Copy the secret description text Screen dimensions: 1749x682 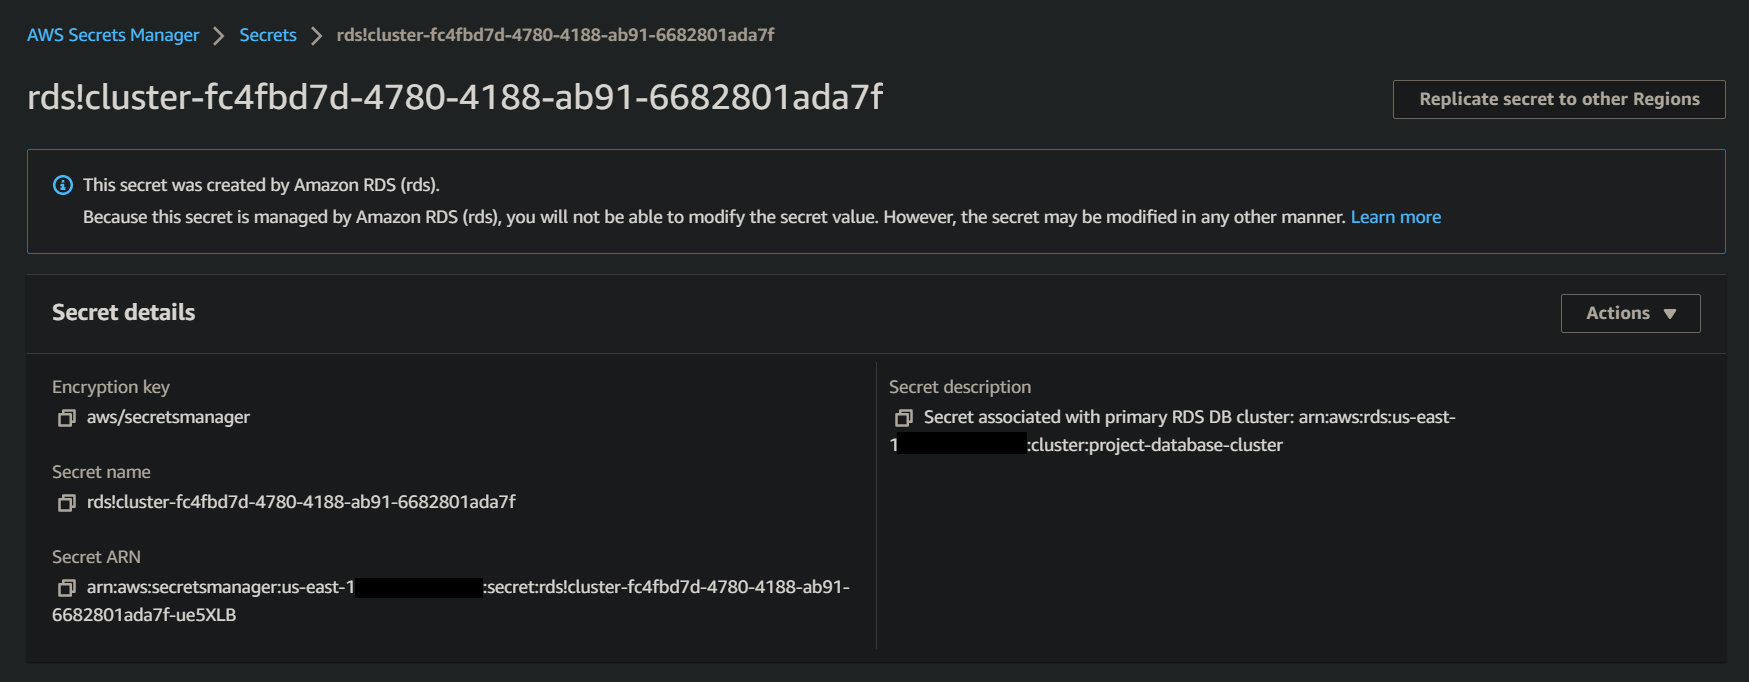[x=904, y=418]
